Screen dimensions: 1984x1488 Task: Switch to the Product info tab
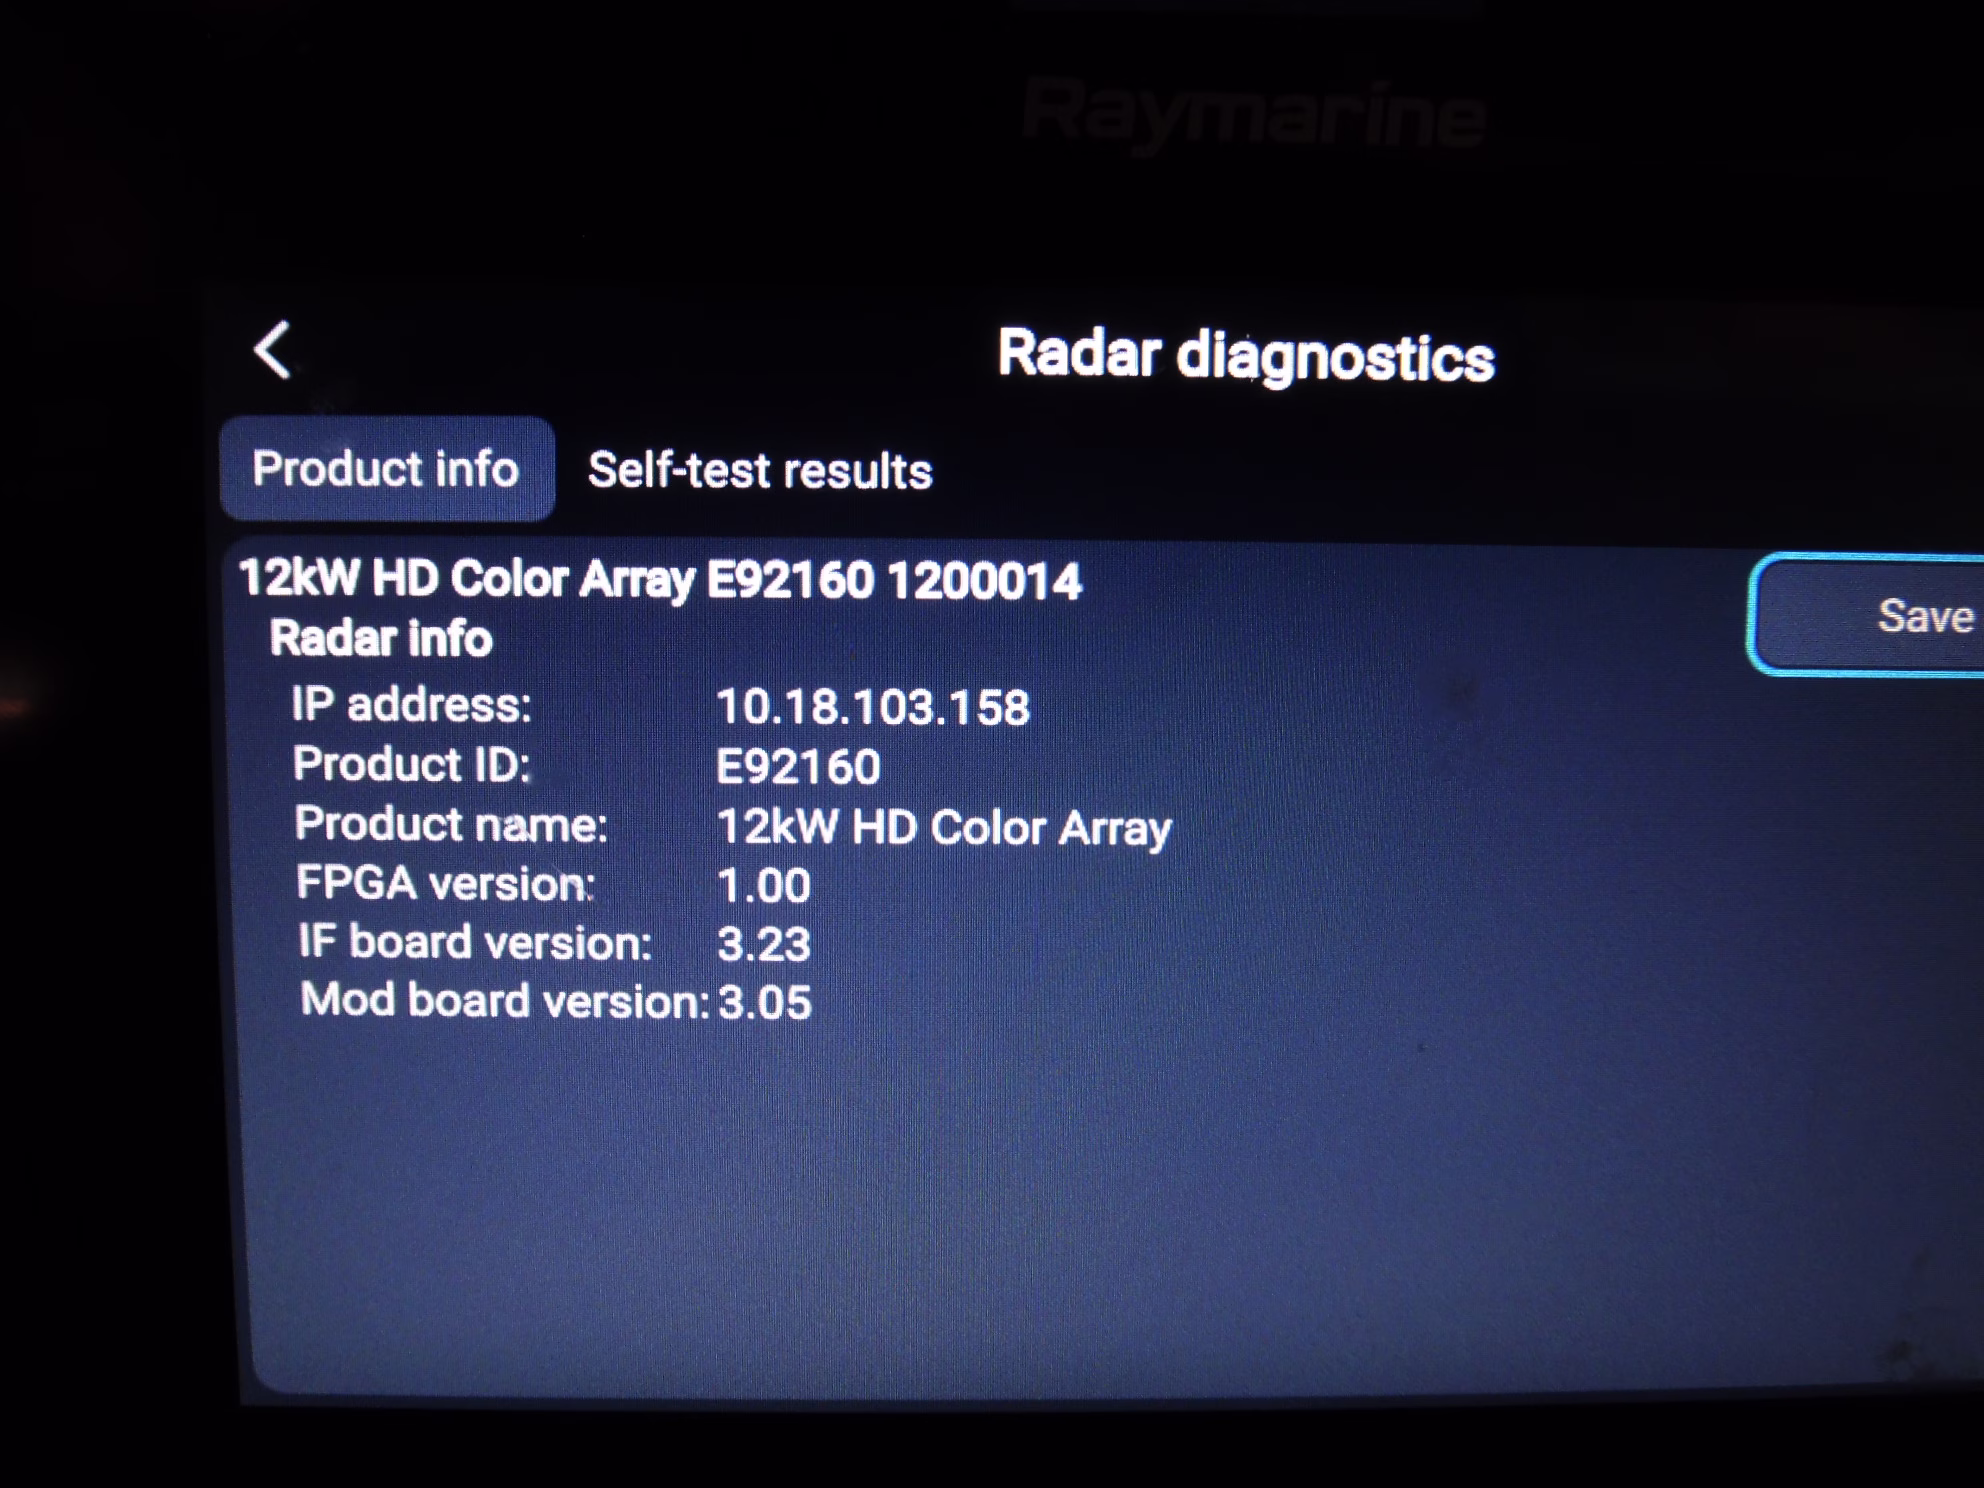[x=386, y=469]
